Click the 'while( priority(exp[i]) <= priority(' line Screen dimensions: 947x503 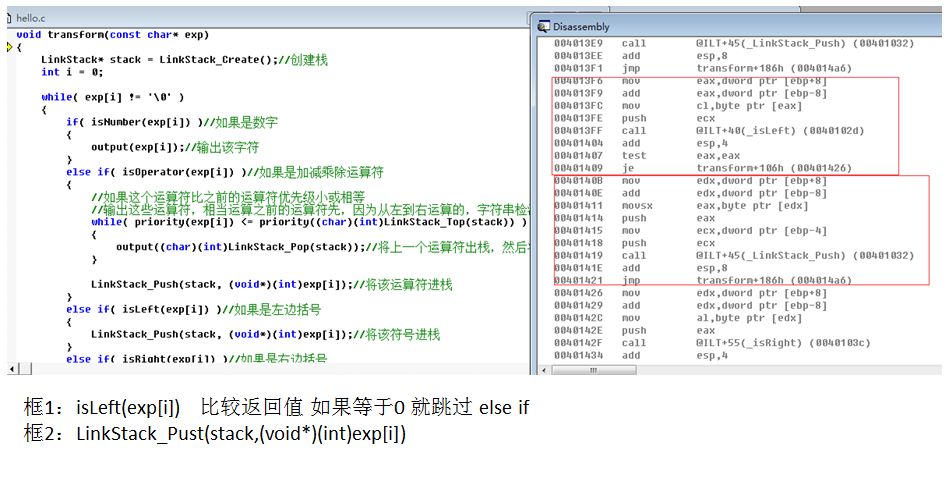pos(309,222)
